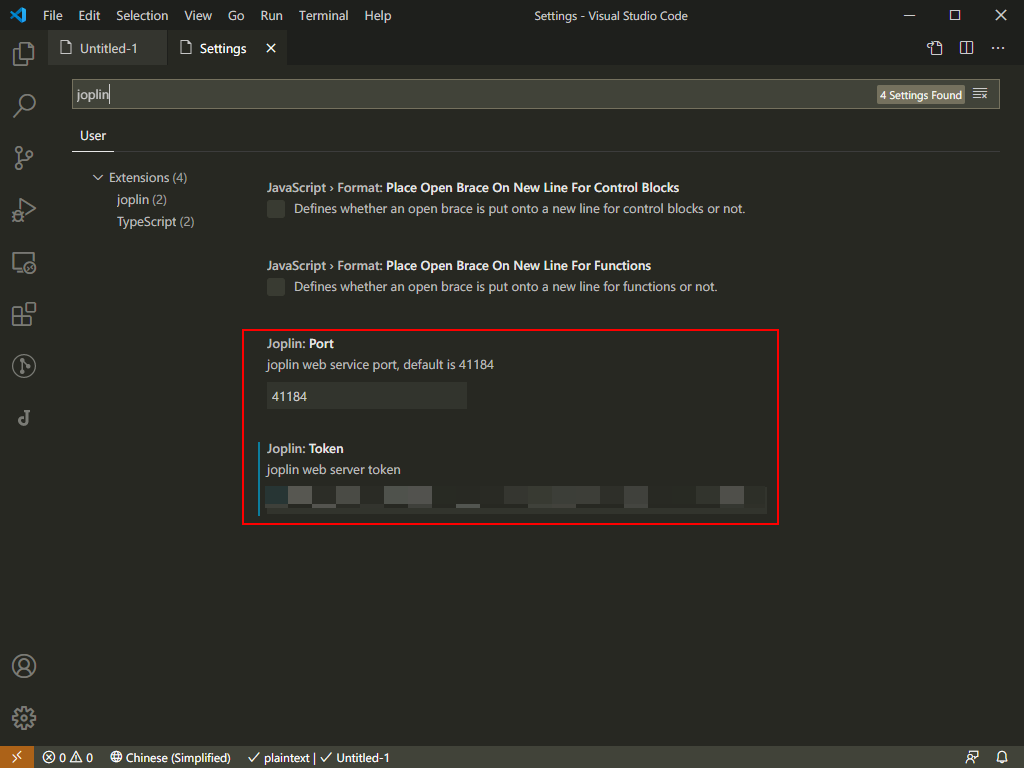This screenshot has width=1024, height=768.
Task: Open the Help menu
Action: pyautogui.click(x=377, y=16)
